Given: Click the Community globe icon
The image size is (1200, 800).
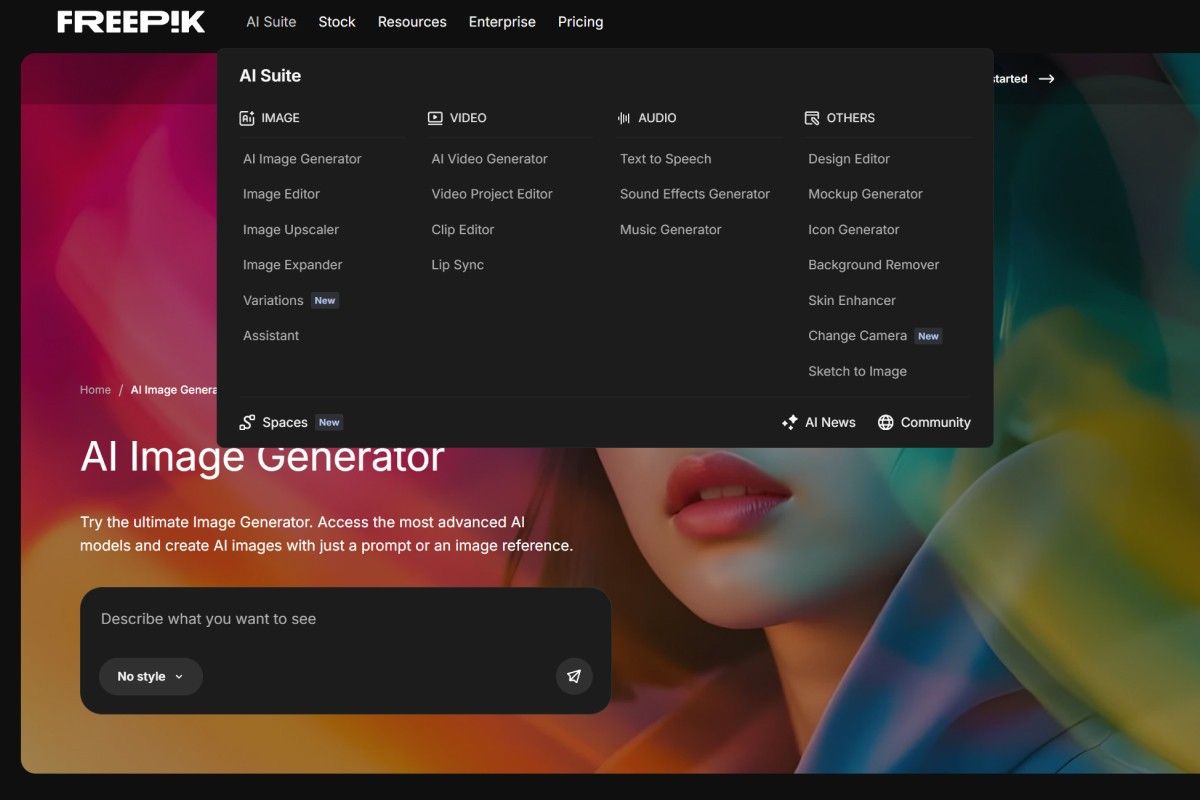Looking at the screenshot, I should (885, 423).
